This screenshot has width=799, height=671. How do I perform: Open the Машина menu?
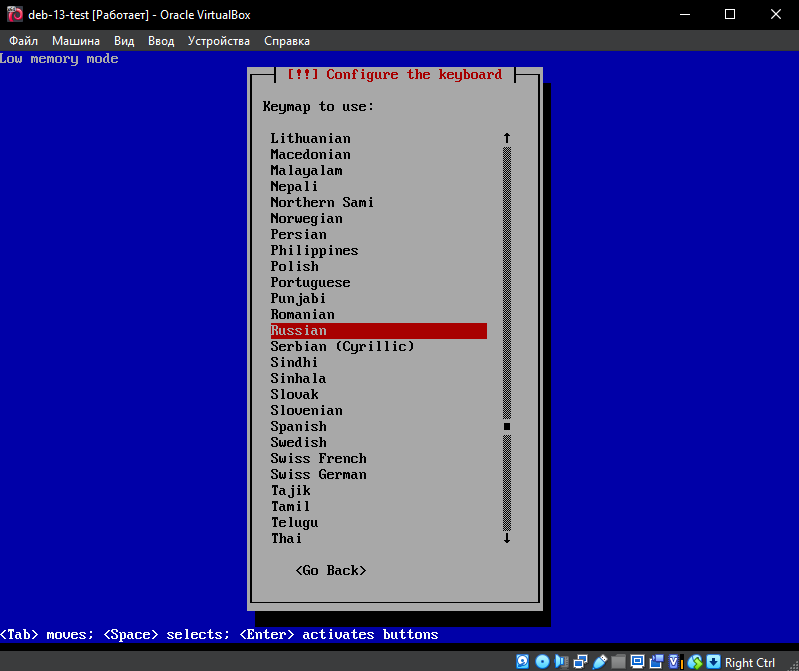(76, 41)
